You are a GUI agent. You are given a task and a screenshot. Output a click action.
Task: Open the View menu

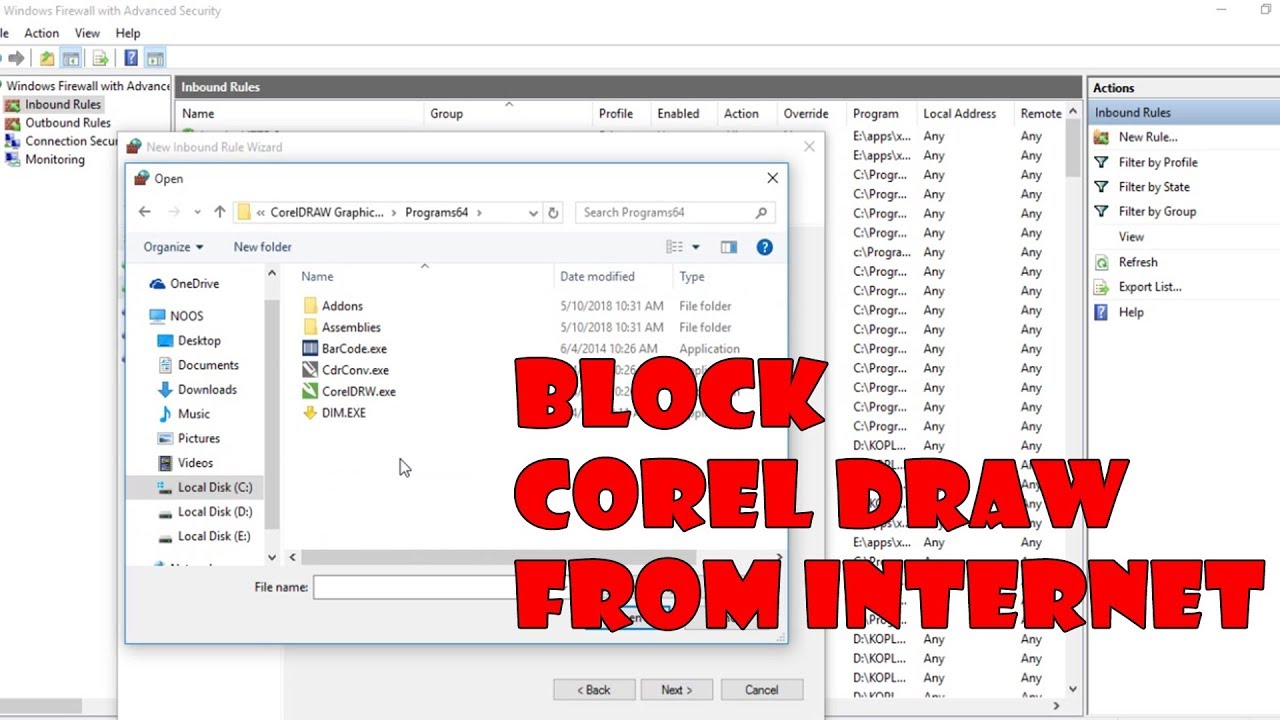(87, 33)
